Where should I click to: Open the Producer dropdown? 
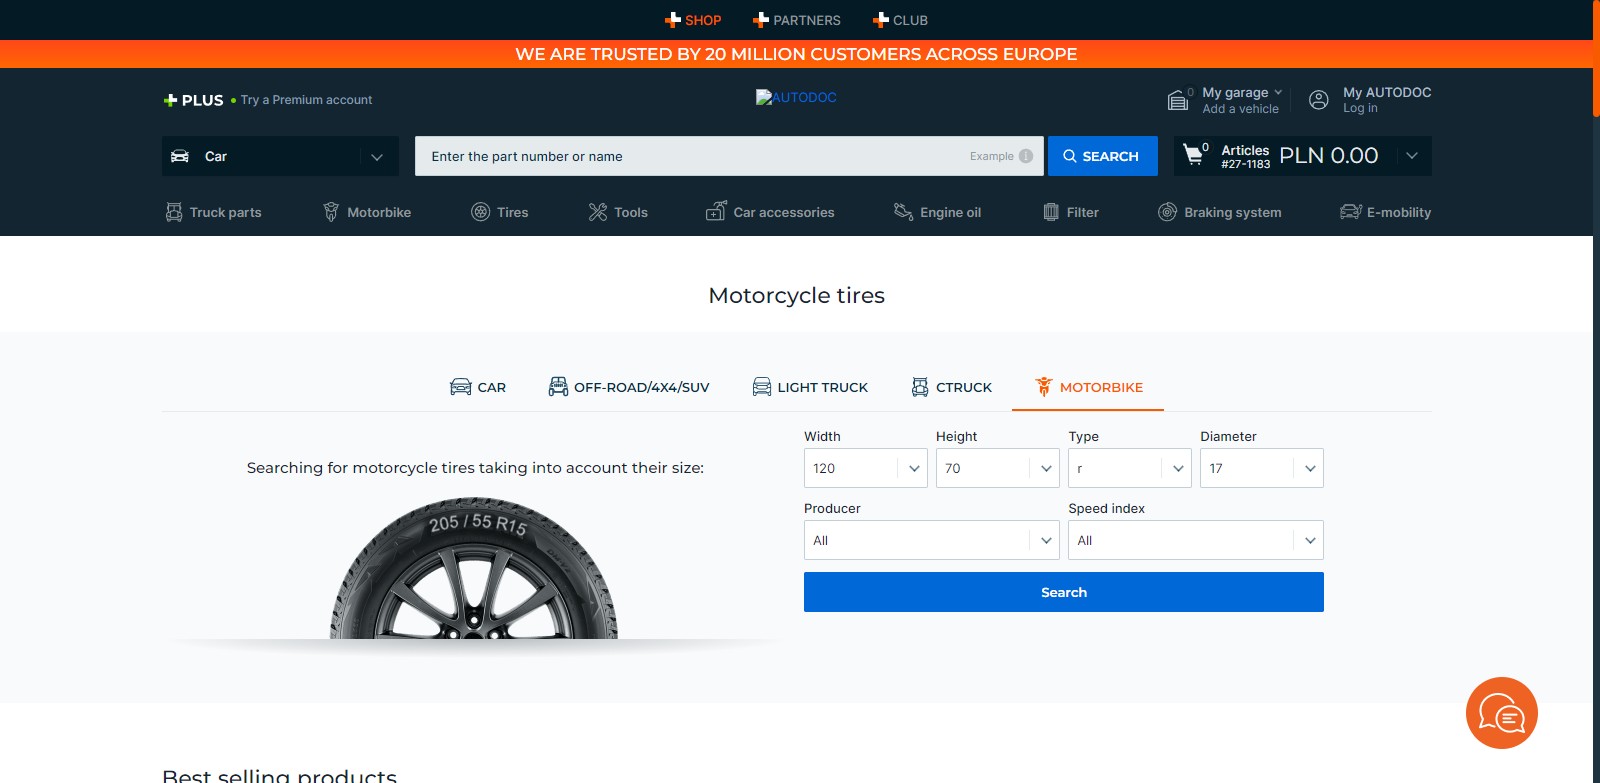[x=931, y=540]
